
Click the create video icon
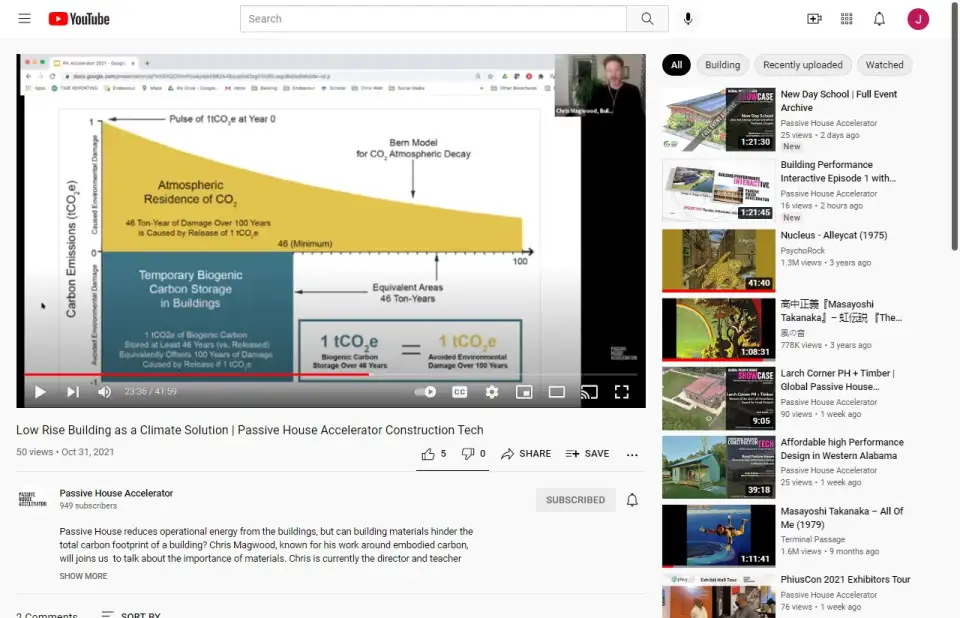(814, 19)
